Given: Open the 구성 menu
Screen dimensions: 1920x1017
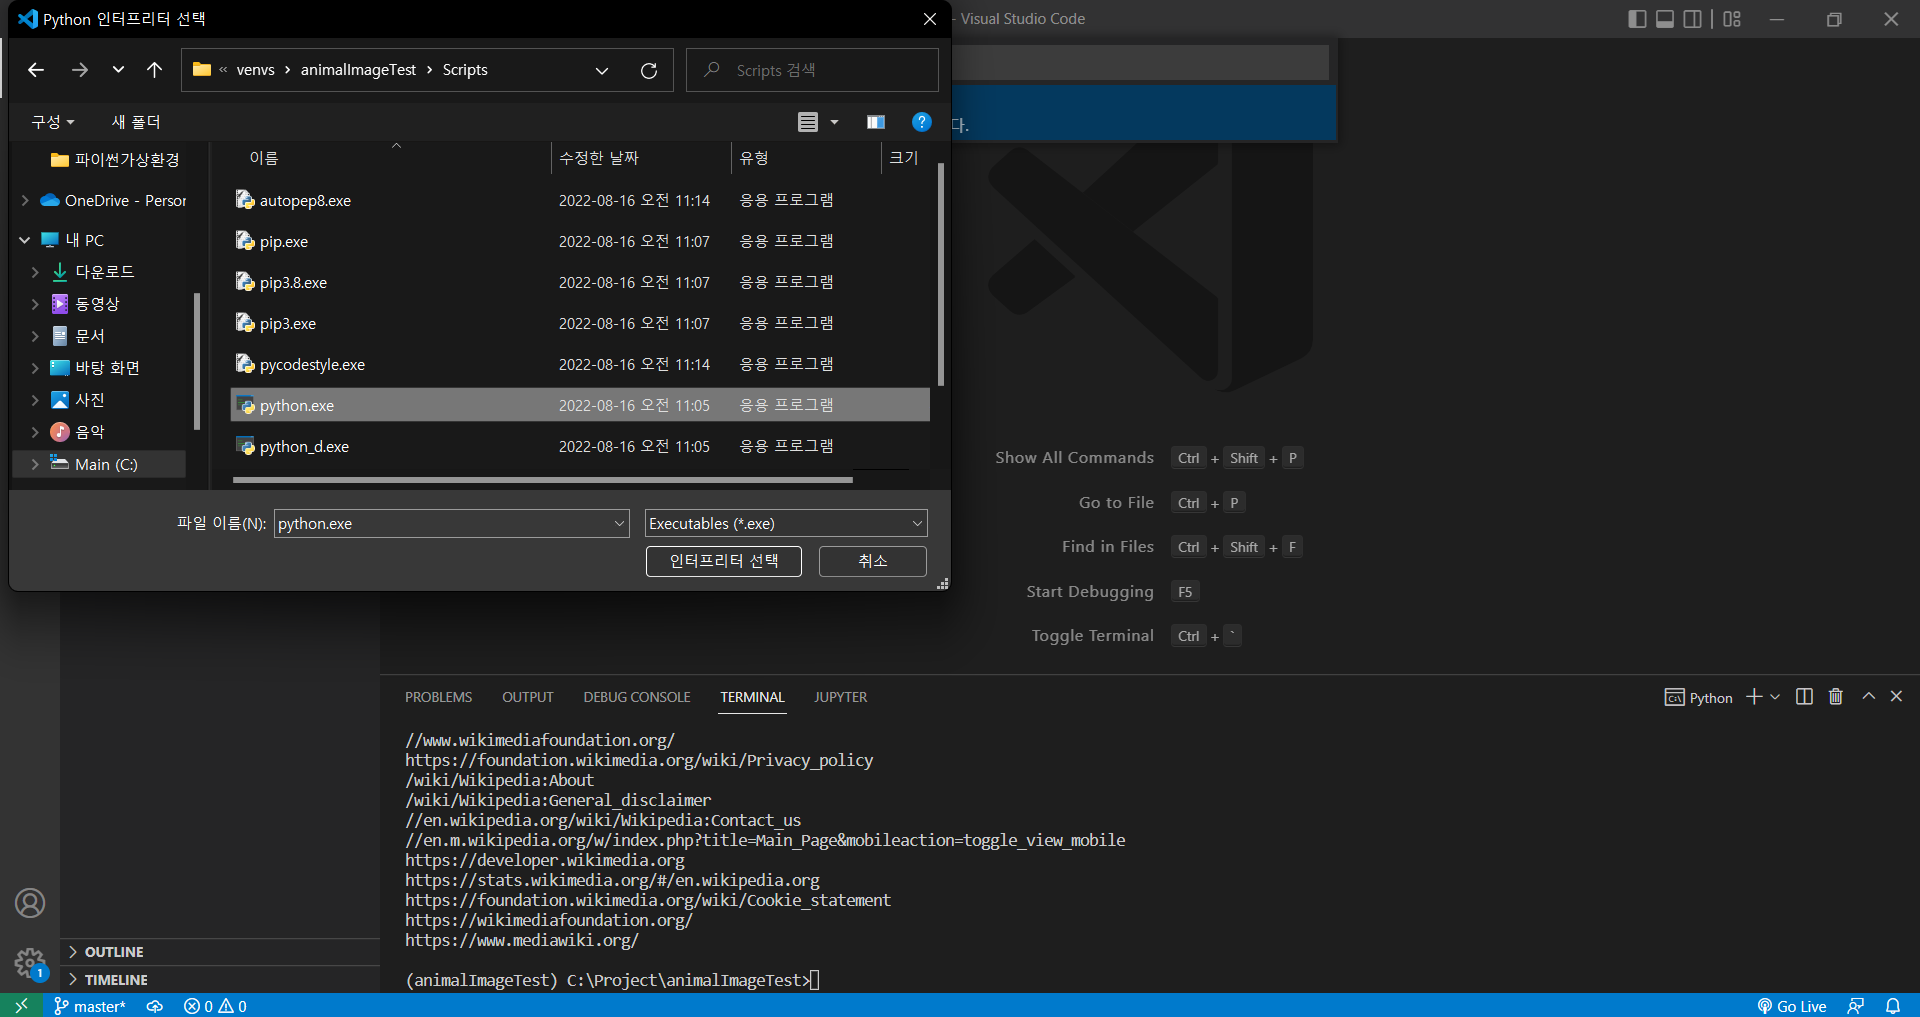Looking at the screenshot, I should click(52, 122).
